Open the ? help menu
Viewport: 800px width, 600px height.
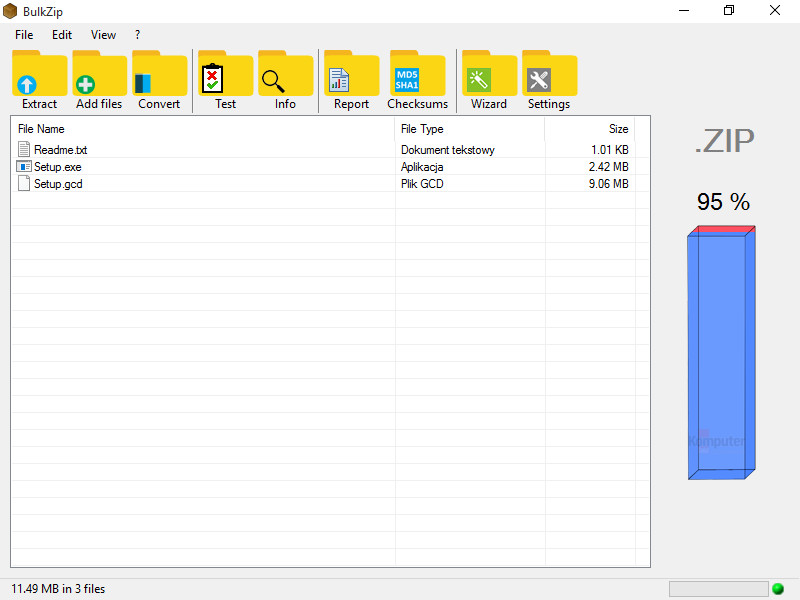(x=137, y=34)
